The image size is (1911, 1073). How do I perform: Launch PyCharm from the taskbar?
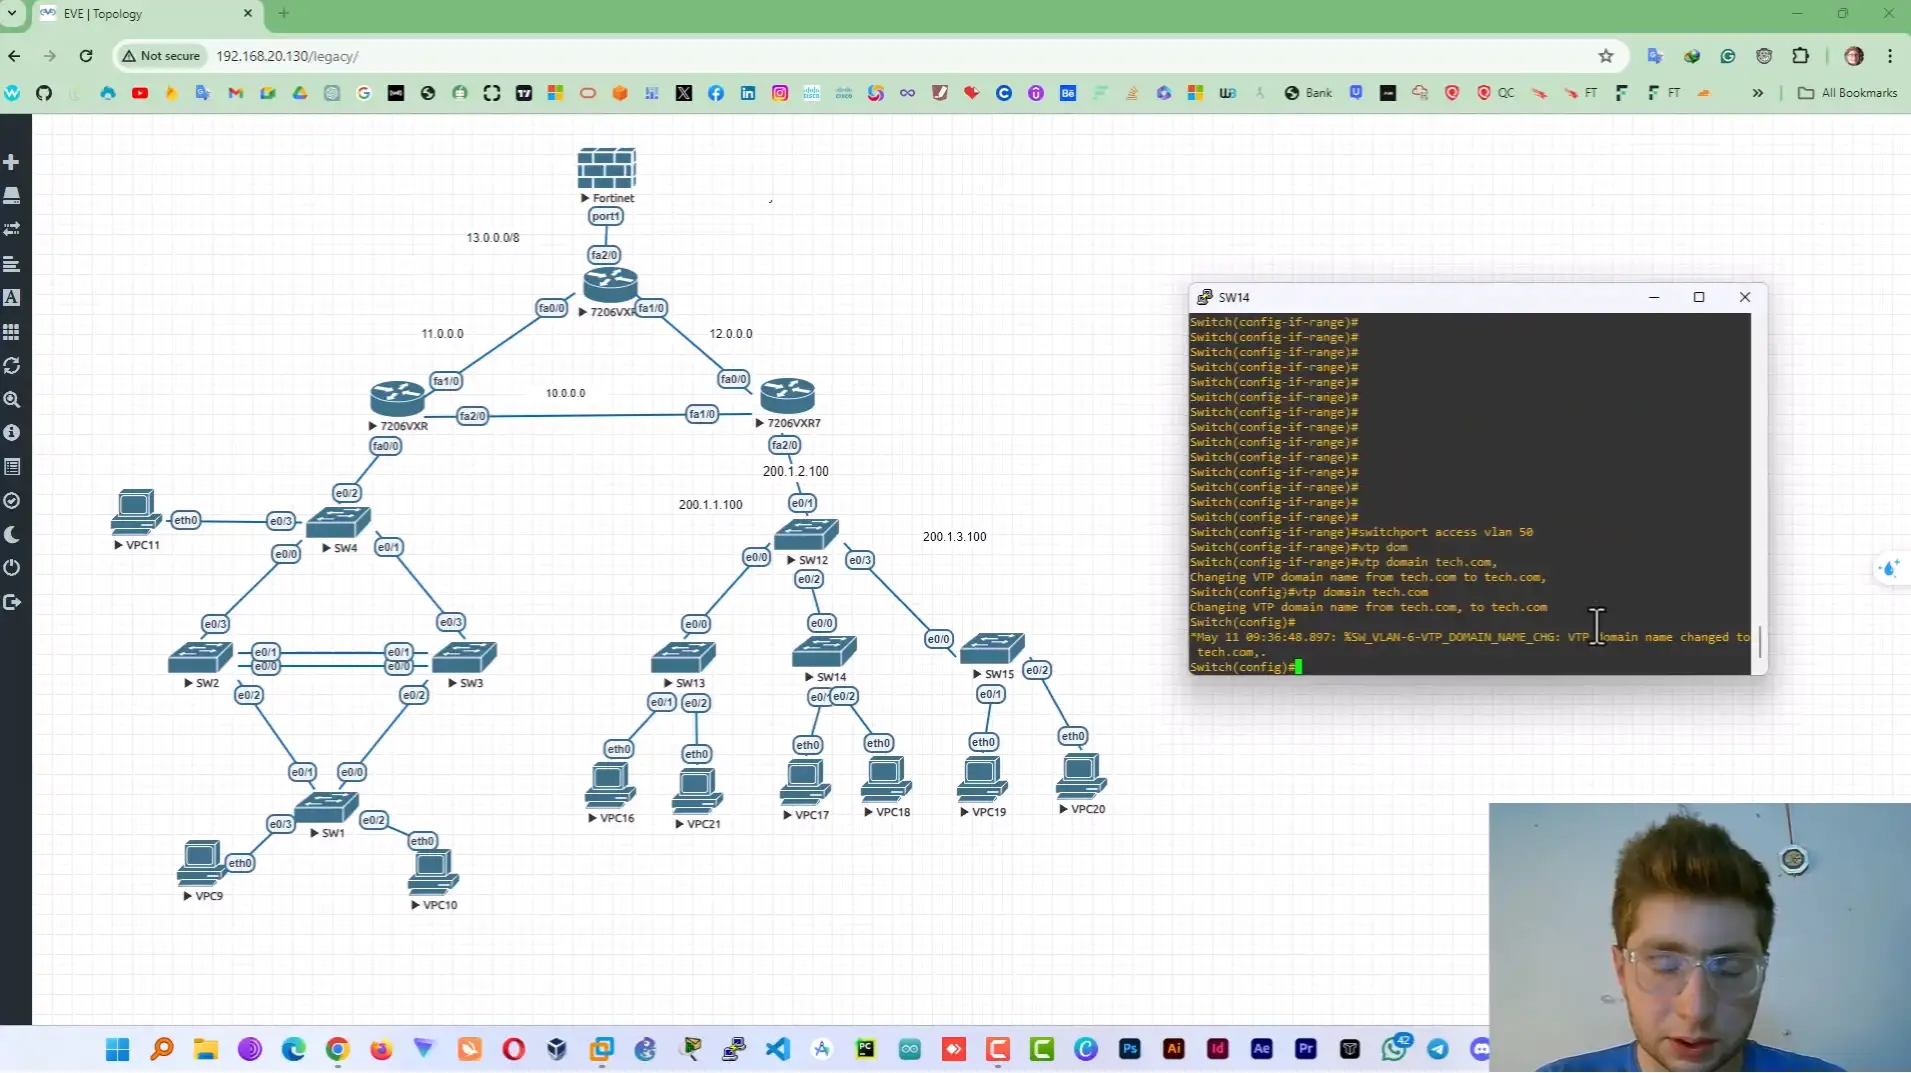[x=864, y=1049]
